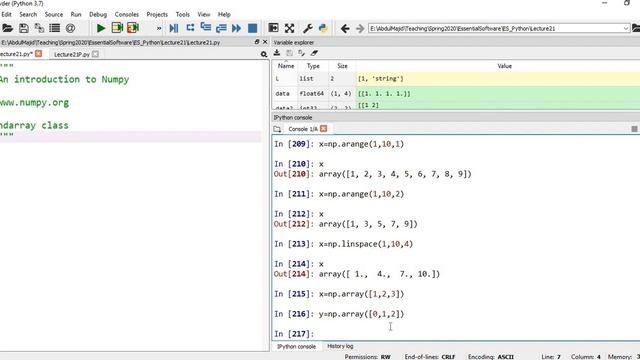Viewport: 640px width, 360px height.
Task: Open the PYTHONPATH manager
Action: click(323, 28)
